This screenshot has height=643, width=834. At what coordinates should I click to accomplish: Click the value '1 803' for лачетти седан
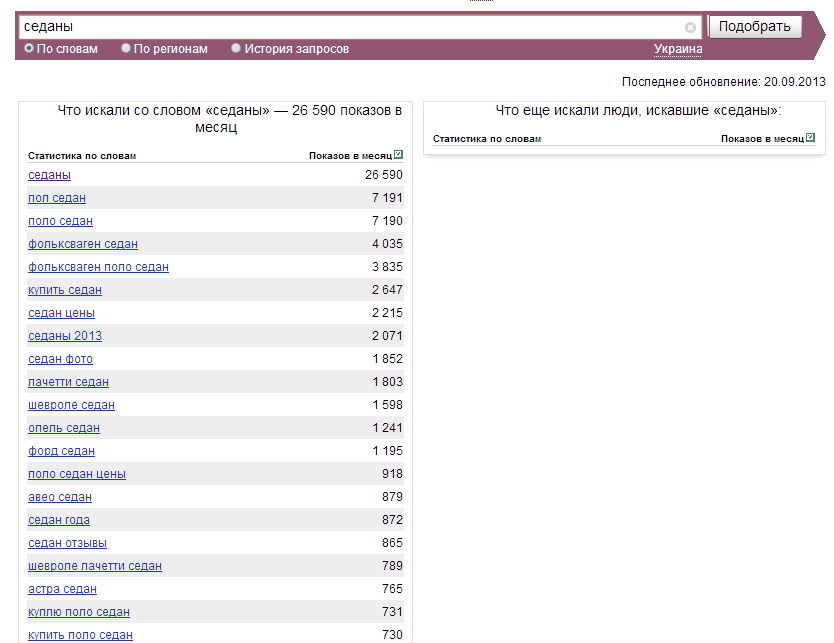(388, 382)
